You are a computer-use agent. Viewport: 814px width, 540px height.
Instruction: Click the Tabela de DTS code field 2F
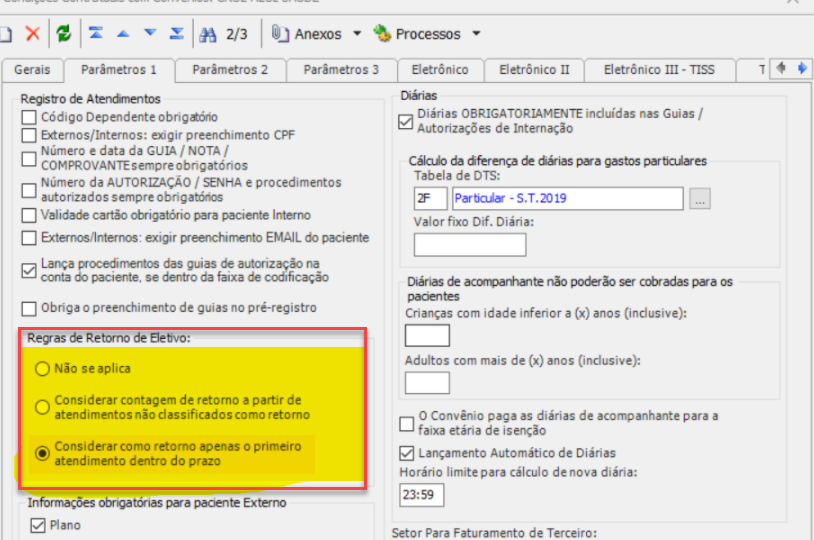coord(430,198)
